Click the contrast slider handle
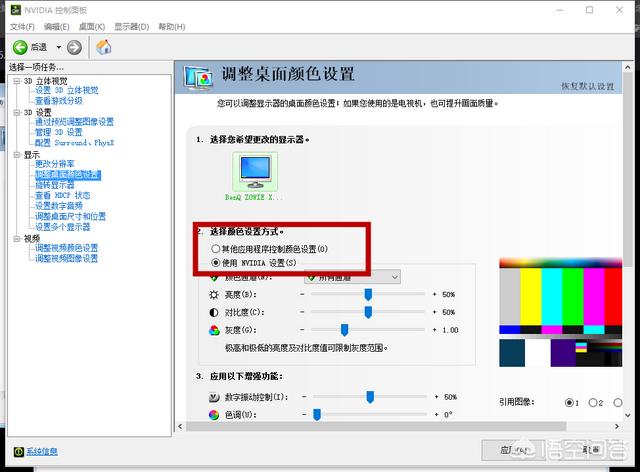640x472 pixels. click(368, 312)
